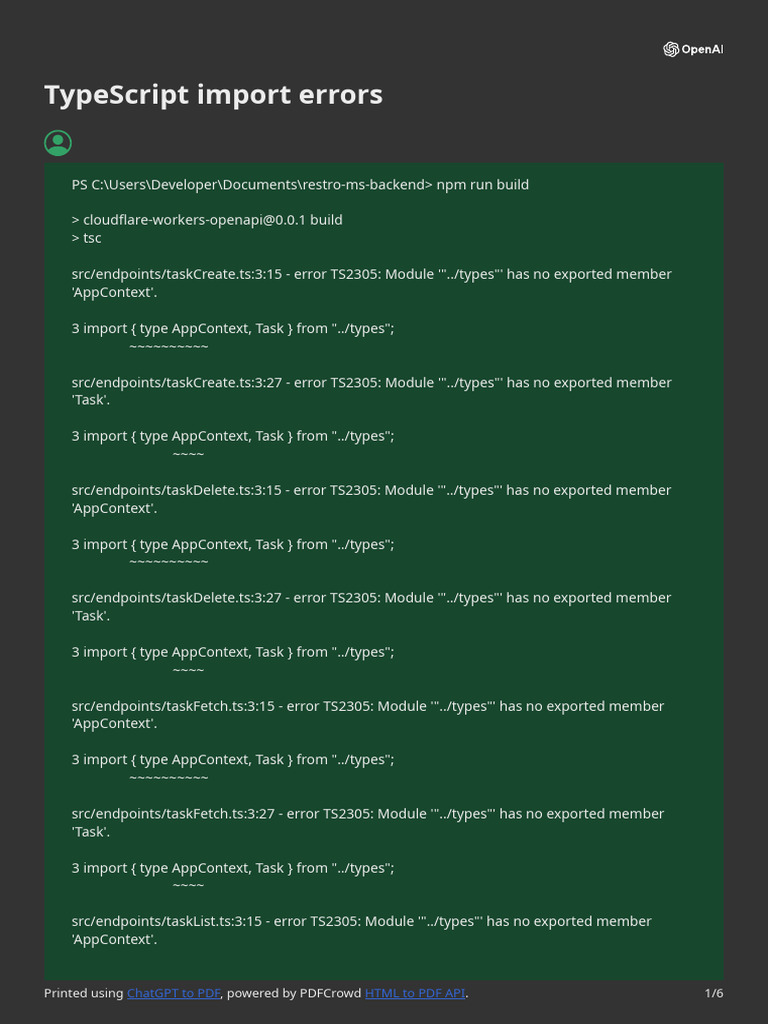Click the taskFetch.ts:3:15 error line
Image resolution: width=768 pixels, height=1024 pixels.
tap(367, 706)
